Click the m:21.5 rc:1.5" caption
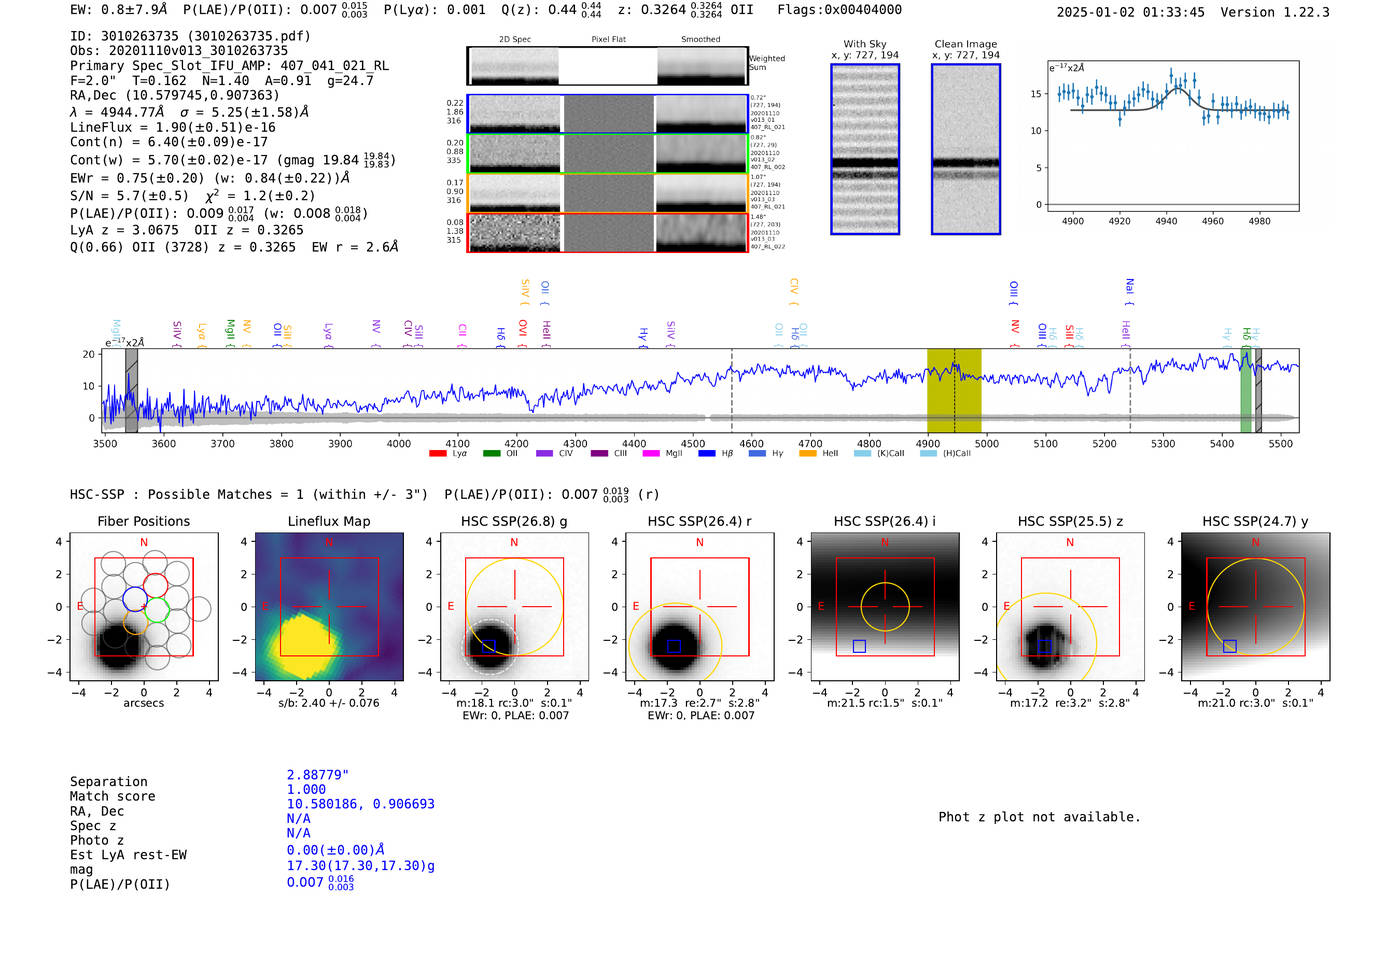The height and width of the screenshot is (953, 1400). (885, 703)
